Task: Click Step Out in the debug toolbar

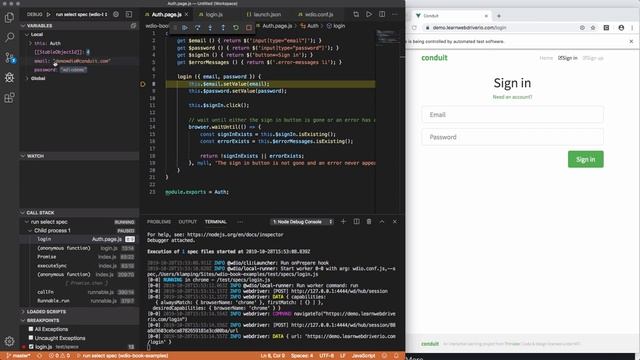Action: coord(223,28)
